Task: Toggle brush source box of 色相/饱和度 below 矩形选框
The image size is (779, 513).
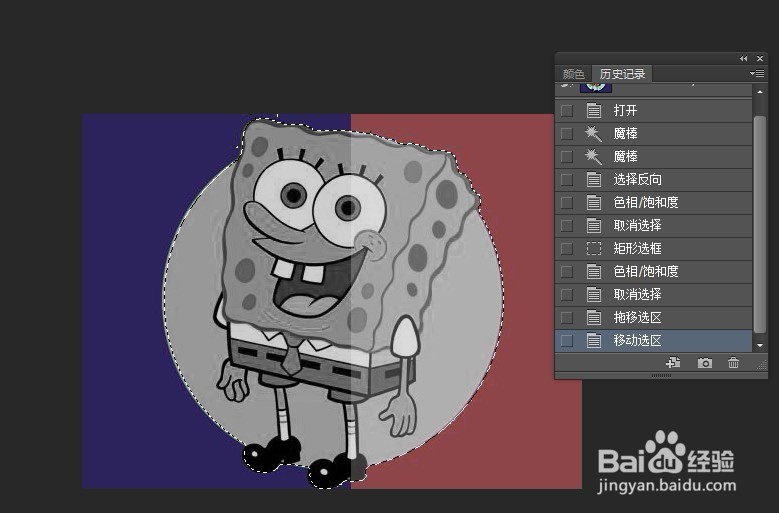Action: (x=567, y=271)
